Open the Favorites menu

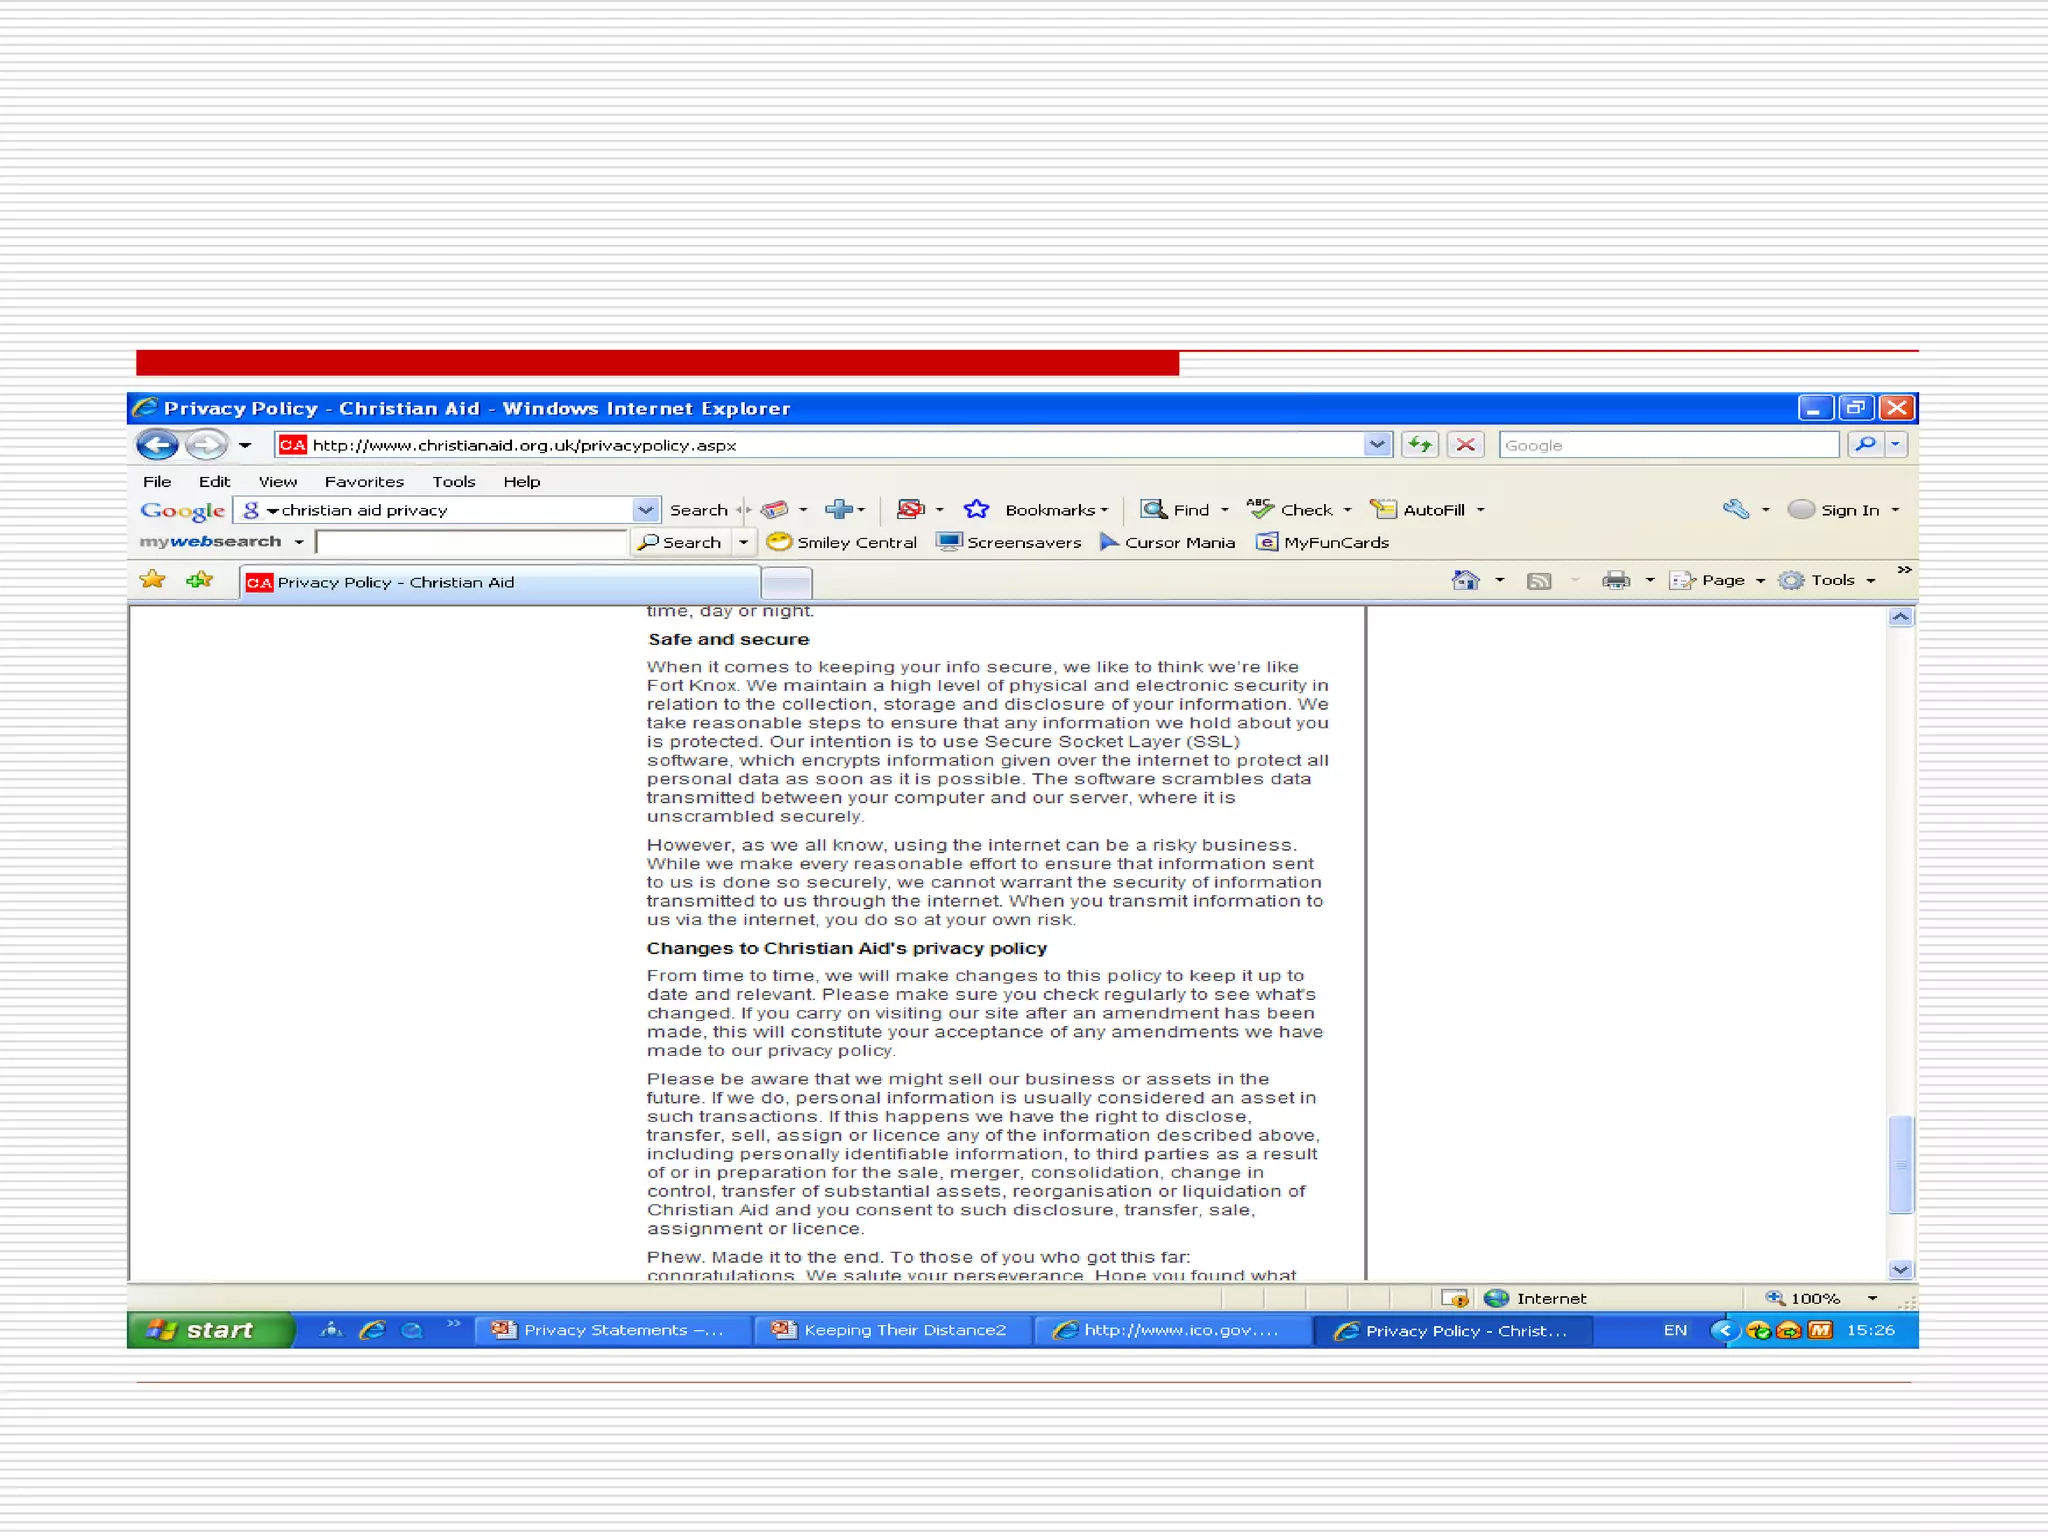tap(364, 481)
